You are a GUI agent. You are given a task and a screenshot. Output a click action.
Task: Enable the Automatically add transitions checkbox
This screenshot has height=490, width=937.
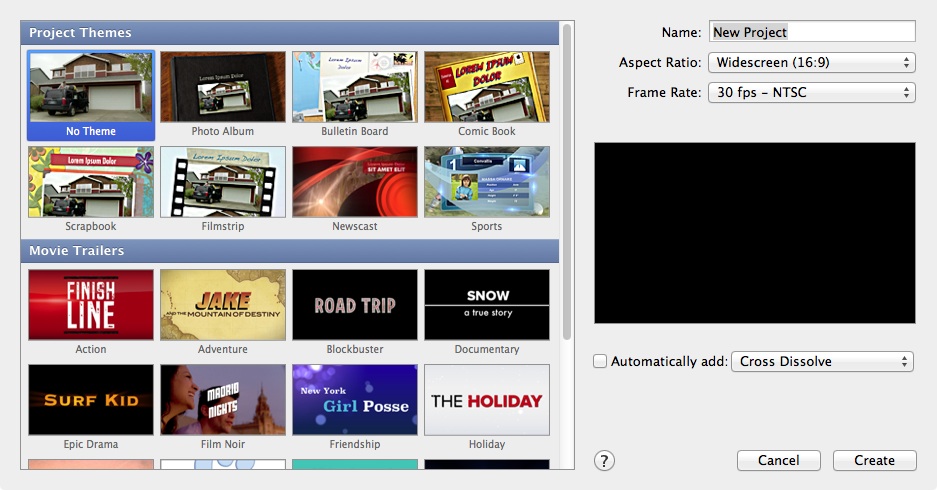coord(600,361)
